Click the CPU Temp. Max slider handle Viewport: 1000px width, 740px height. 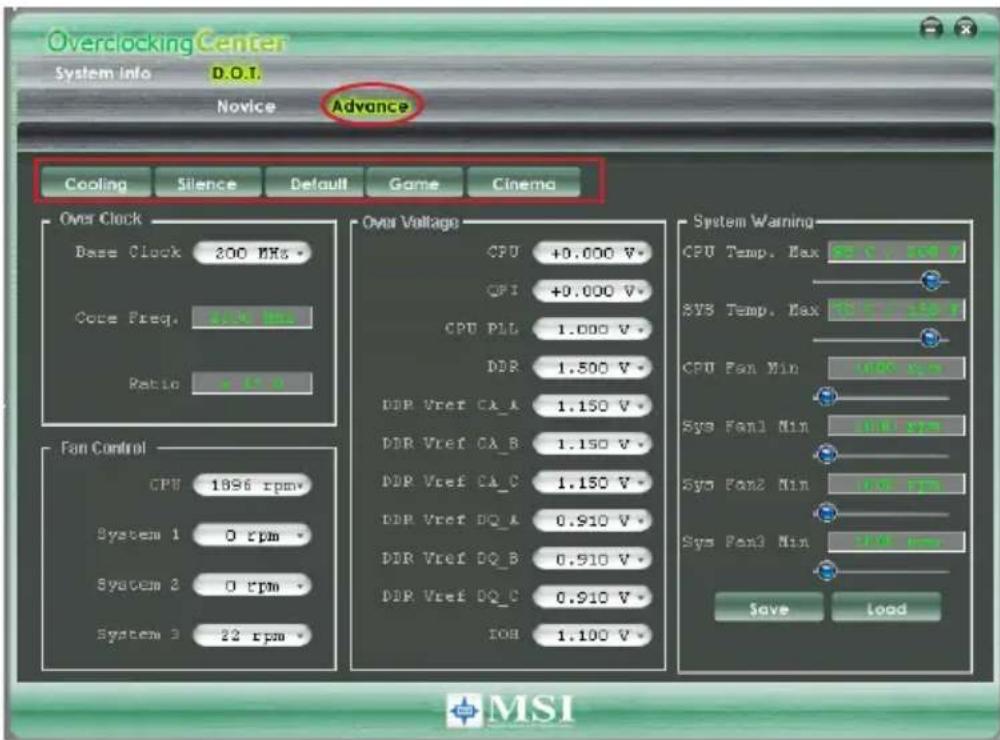(931, 280)
